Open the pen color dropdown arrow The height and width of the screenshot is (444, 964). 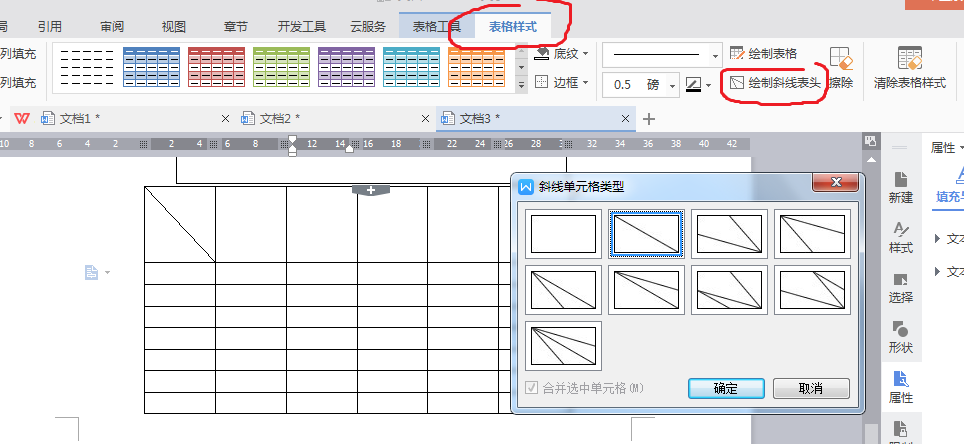point(709,85)
